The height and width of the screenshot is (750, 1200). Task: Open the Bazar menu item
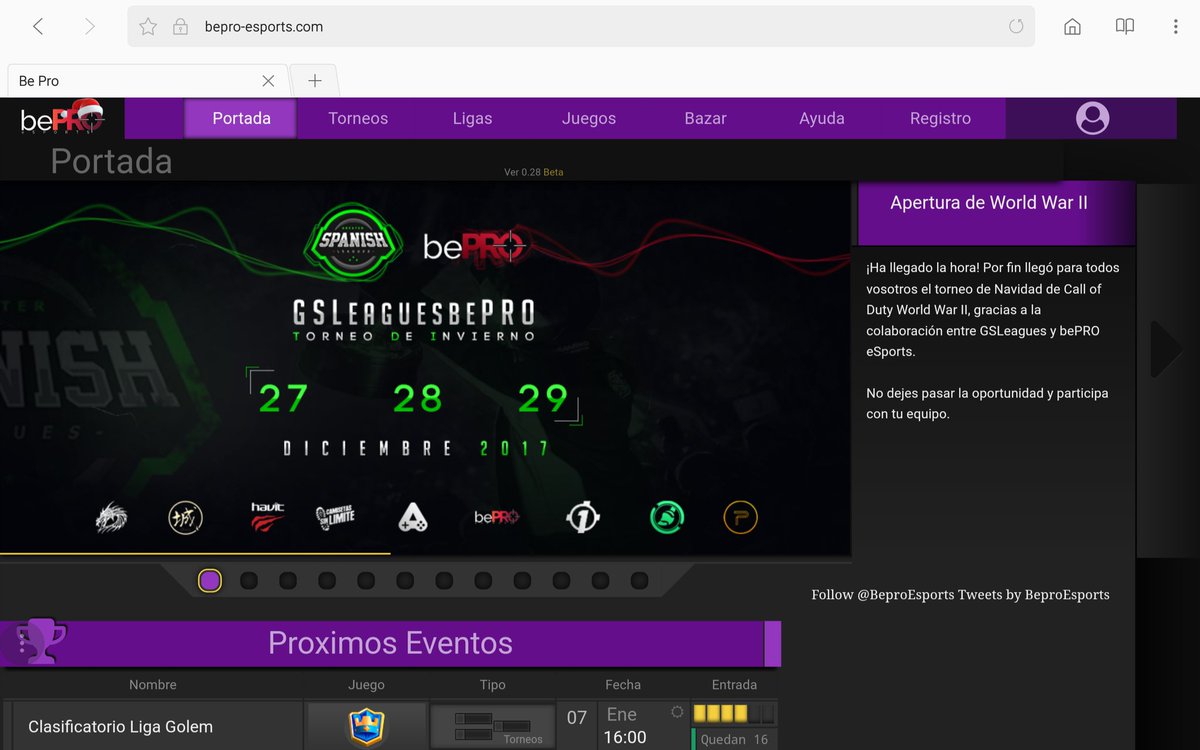[705, 118]
